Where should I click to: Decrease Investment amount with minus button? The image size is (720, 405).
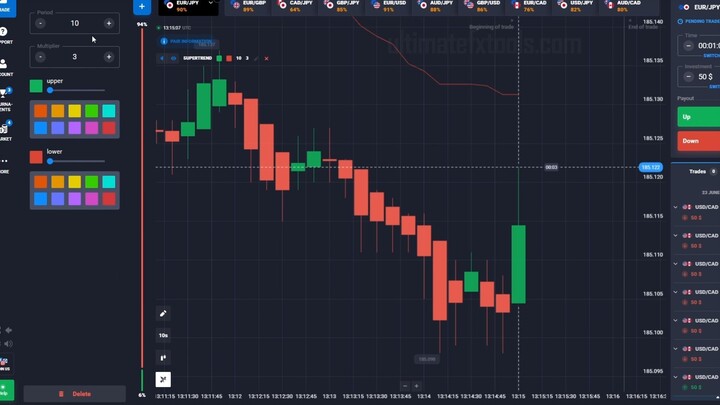pos(688,77)
